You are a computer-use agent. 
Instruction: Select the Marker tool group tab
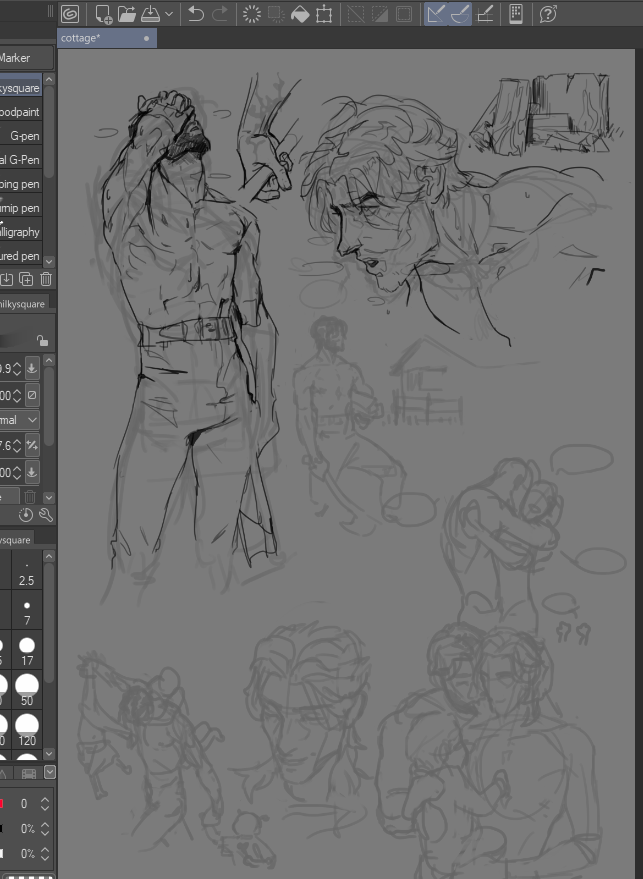(27, 58)
